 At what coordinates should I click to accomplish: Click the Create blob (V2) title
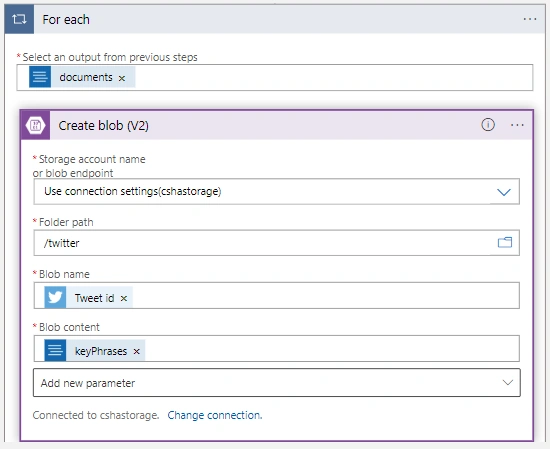coord(103,126)
